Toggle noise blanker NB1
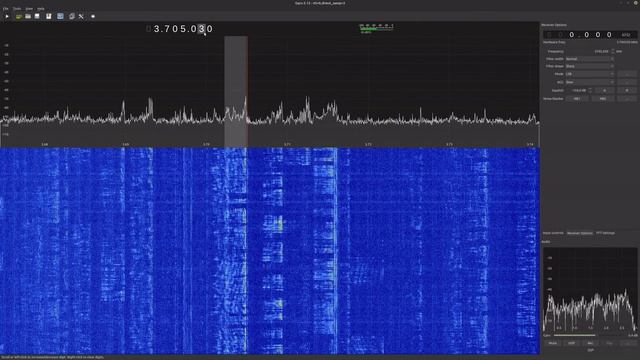640x360 pixels. (577, 99)
